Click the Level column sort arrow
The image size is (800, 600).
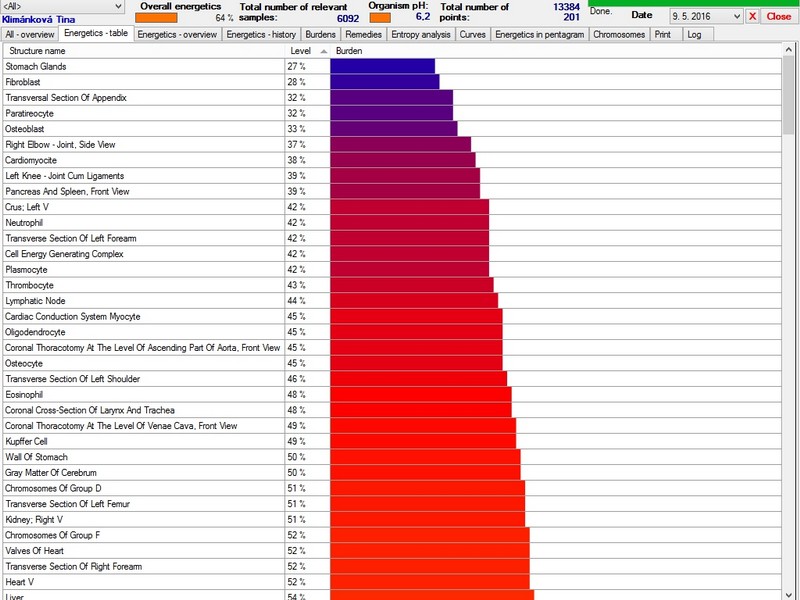[323, 51]
